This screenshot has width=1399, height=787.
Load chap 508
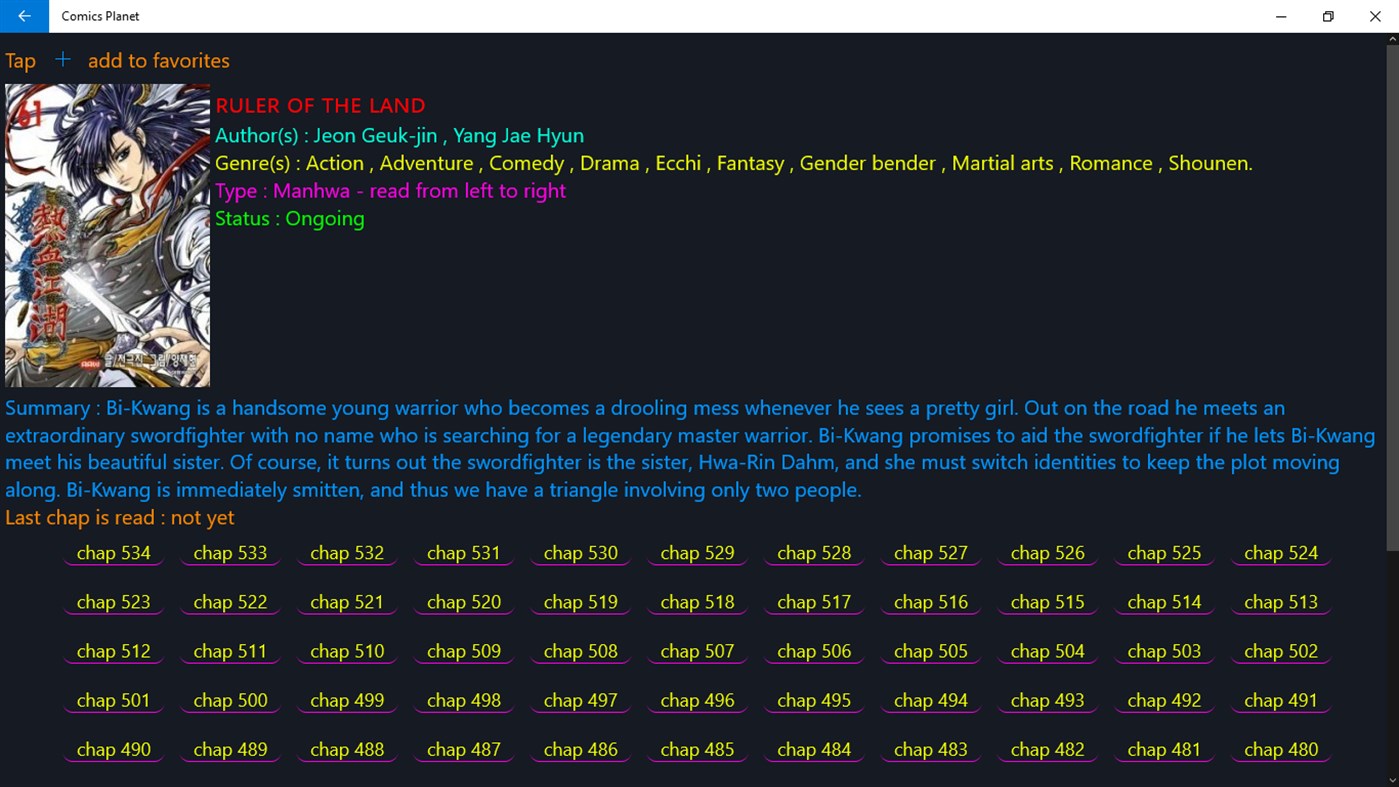[581, 651]
